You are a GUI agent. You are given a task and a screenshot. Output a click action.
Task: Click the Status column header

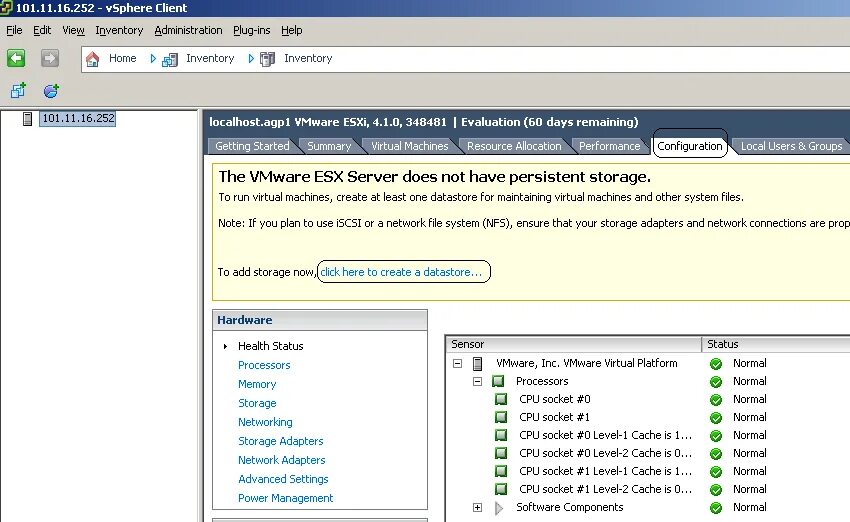pos(776,344)
